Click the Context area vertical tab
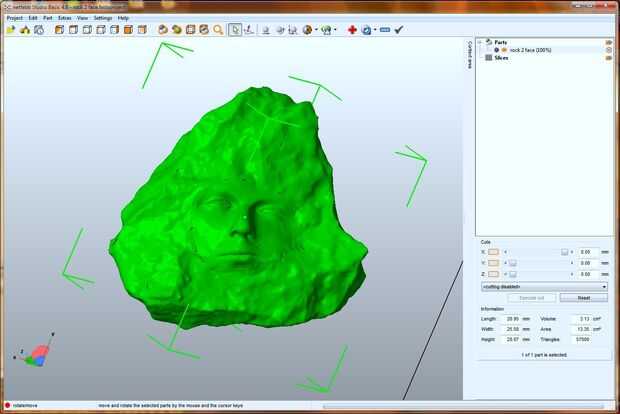Screen dimensions: 620x414 point(469,55)
